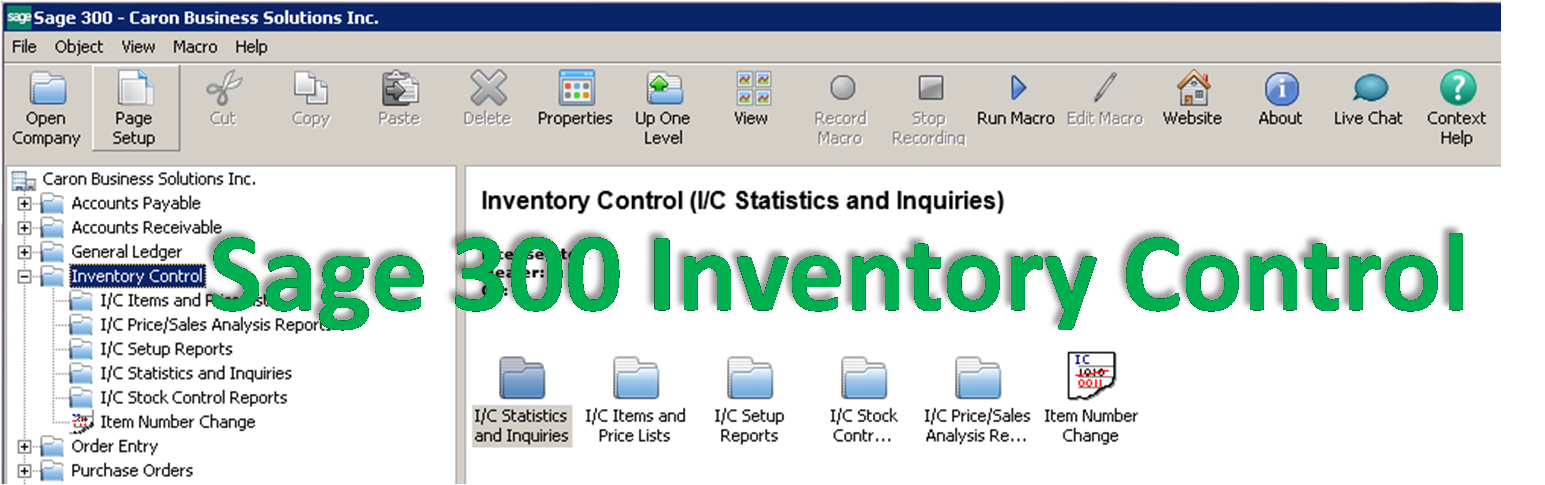Screen dimensions: 1545x485
Task: Select Accounts Payable in the tree
Action: 136,203
